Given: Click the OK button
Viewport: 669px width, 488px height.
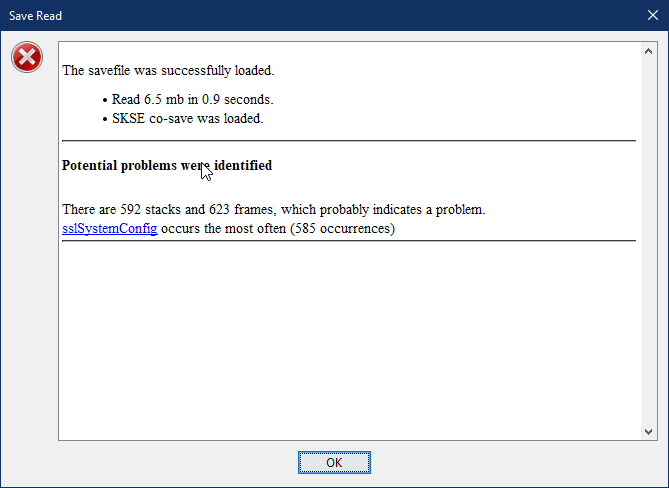Looking at the screenshot, I should (x=334, y=462).
